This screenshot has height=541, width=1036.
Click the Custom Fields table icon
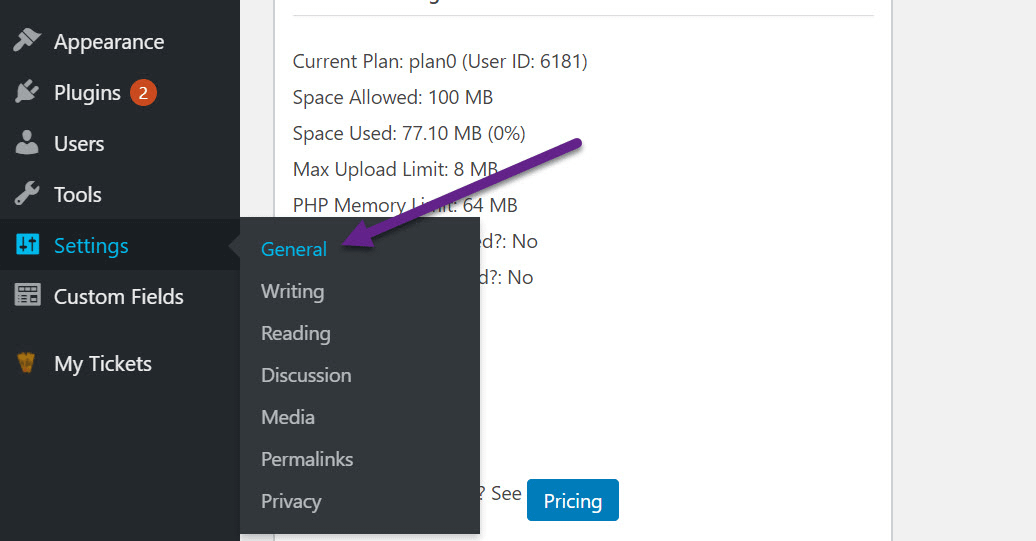tap(27, 295)
